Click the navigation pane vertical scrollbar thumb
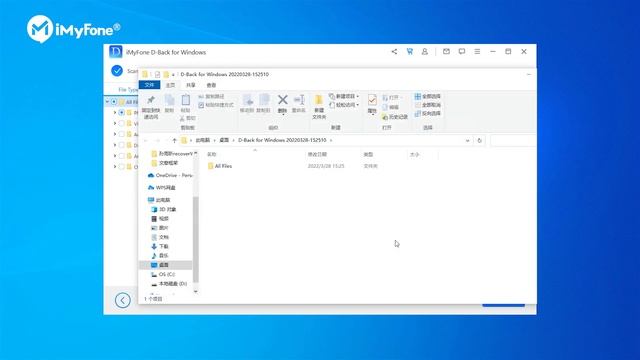 [x=196, y=239]
